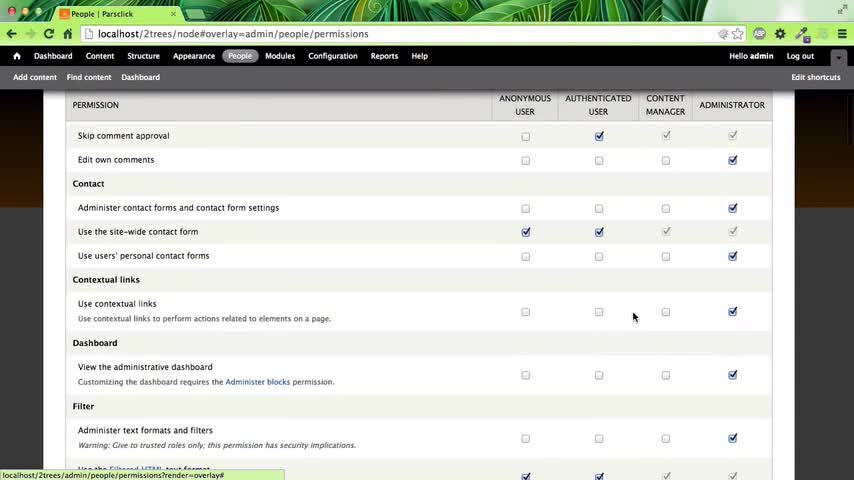854x480 pixels.
Task: Open the Chrome hamburger menu
Action: (x=842, y=34)
